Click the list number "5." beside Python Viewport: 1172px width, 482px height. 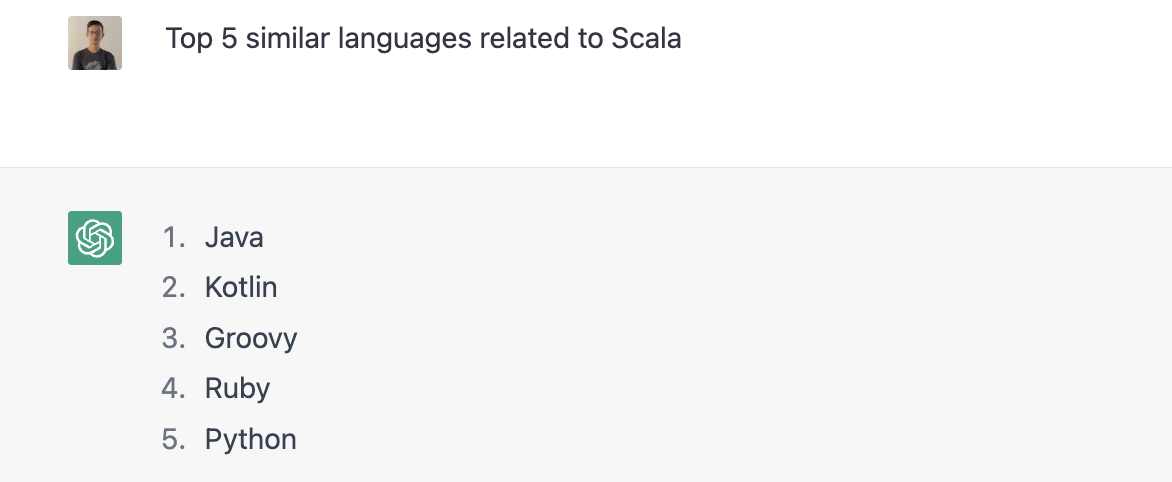pos(174,439)
